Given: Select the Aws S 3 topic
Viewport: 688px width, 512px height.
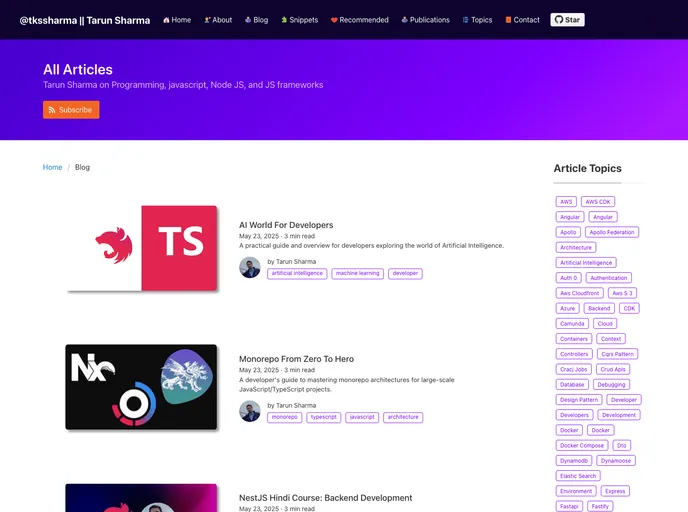Looking at the screenshot, I should 622,293.
